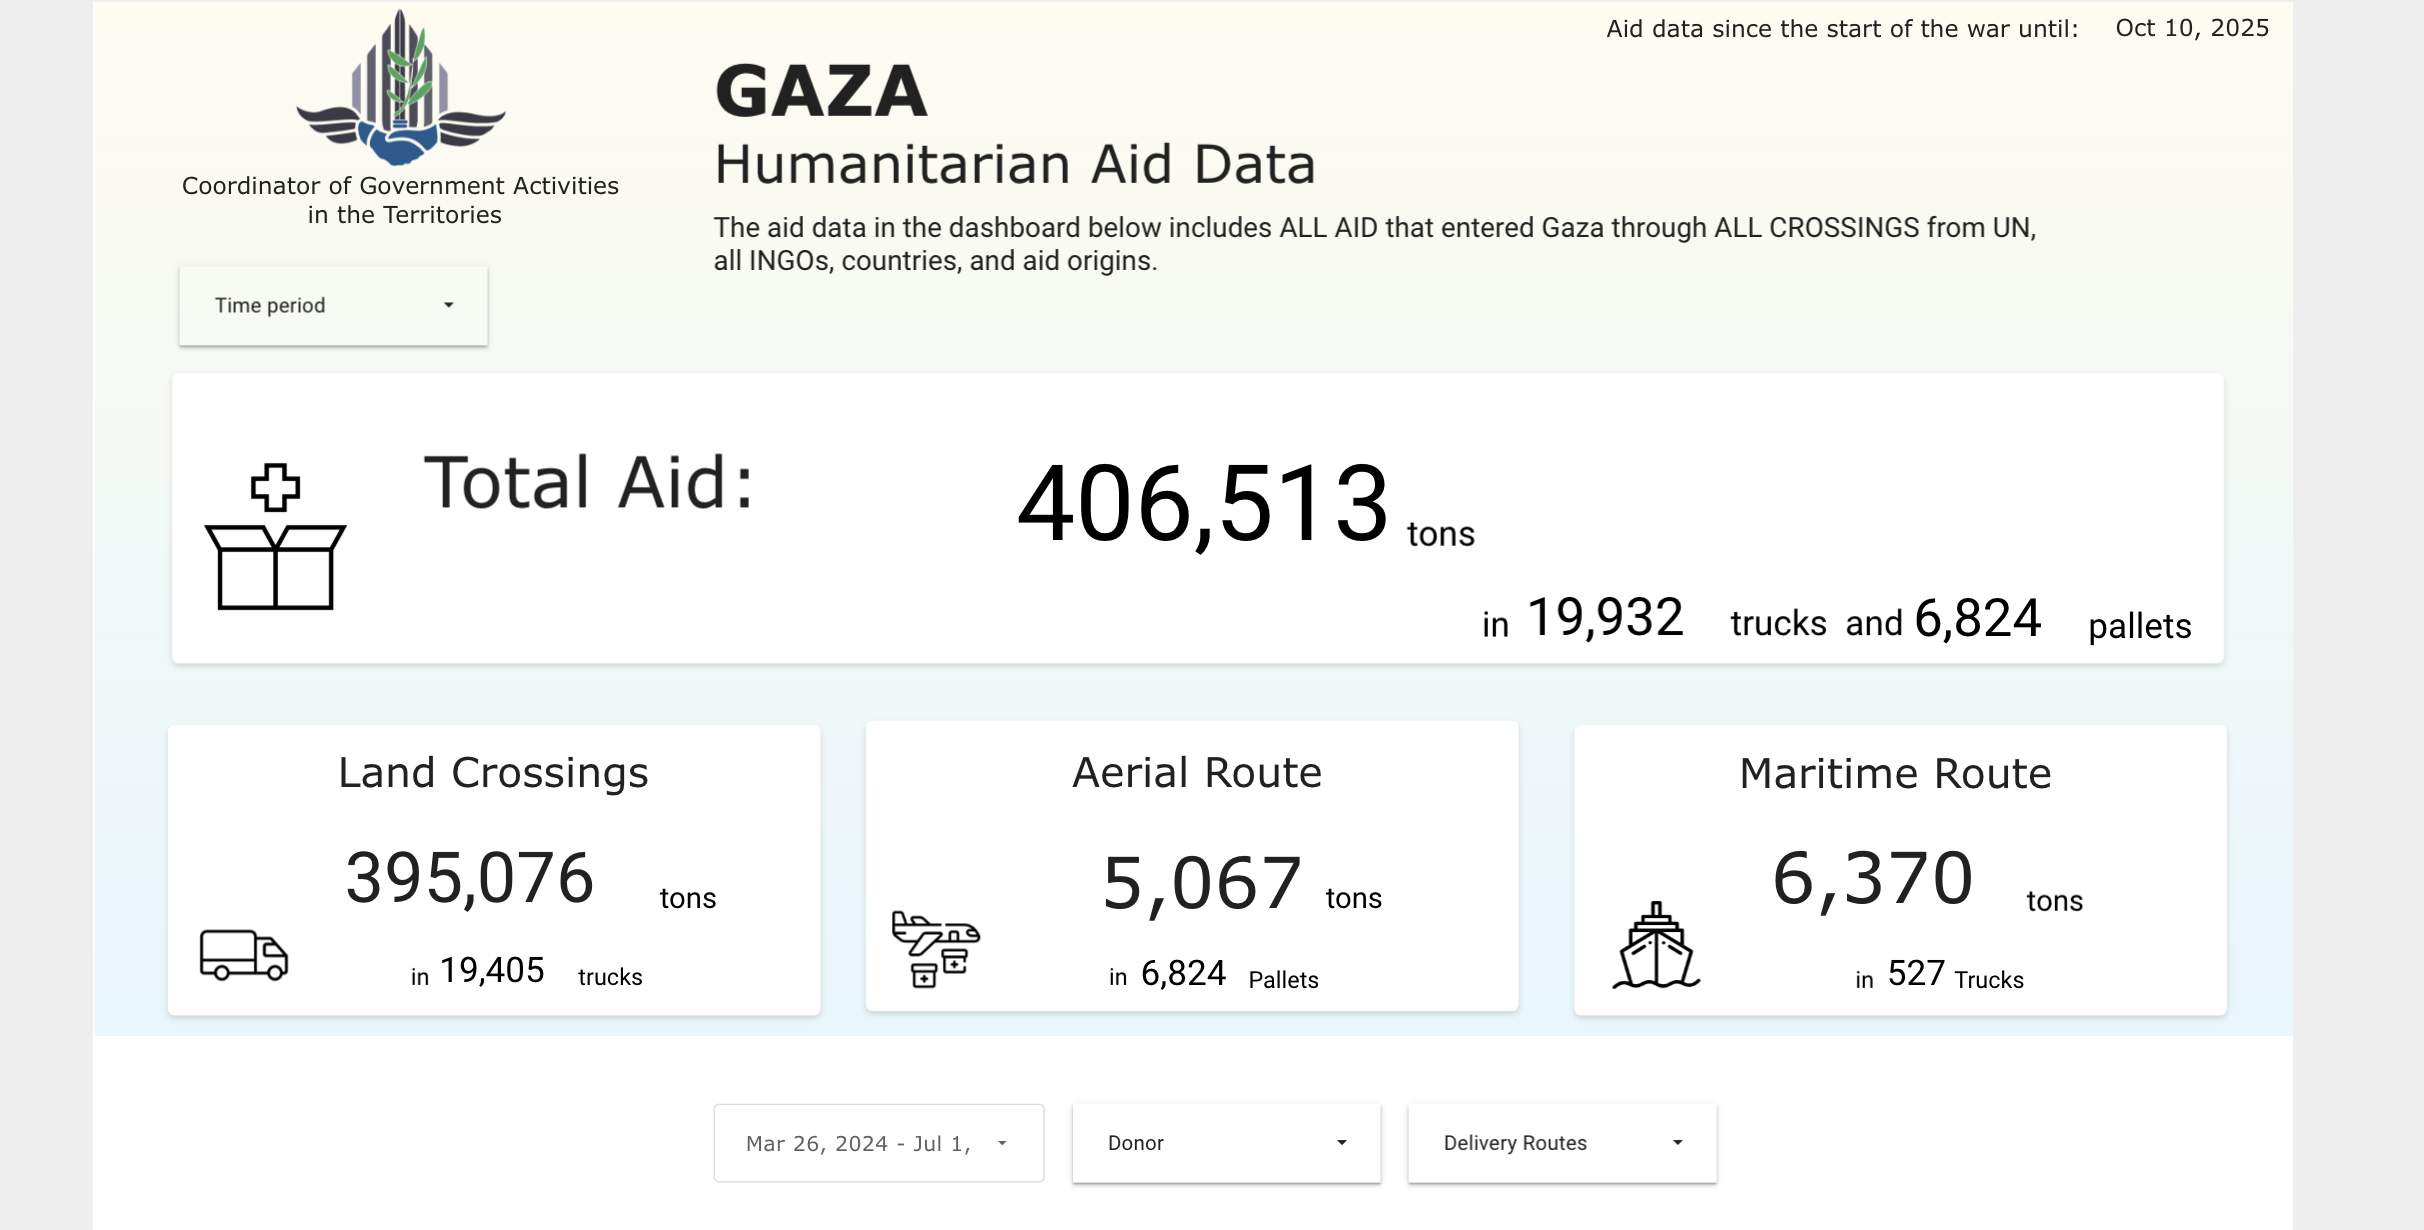Select the Maritime Route card heading
The width and height of the screenshot is (2424, 1230).
tap(1895, 774)
